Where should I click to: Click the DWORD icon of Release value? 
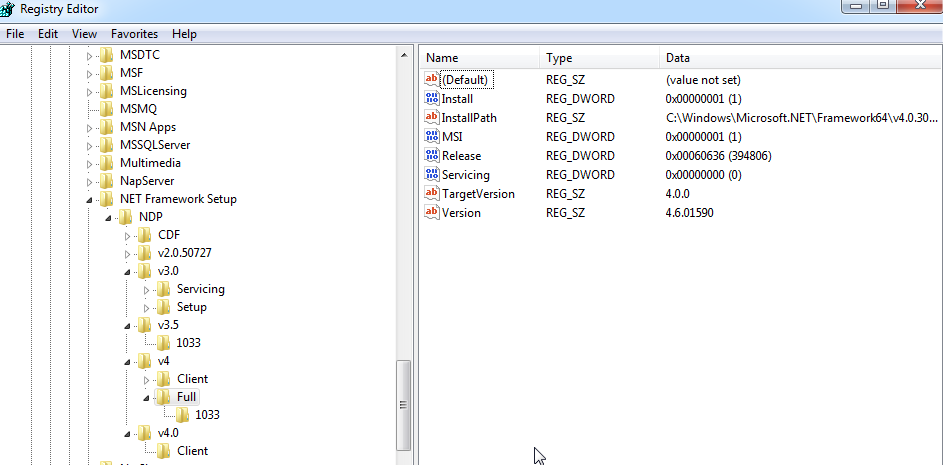432,156
